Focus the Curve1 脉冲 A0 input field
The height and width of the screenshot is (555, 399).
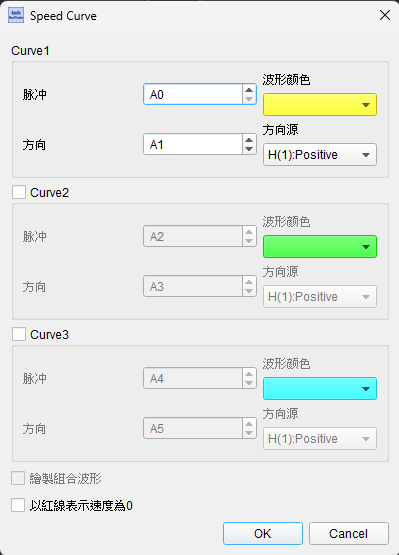point(193,94)
